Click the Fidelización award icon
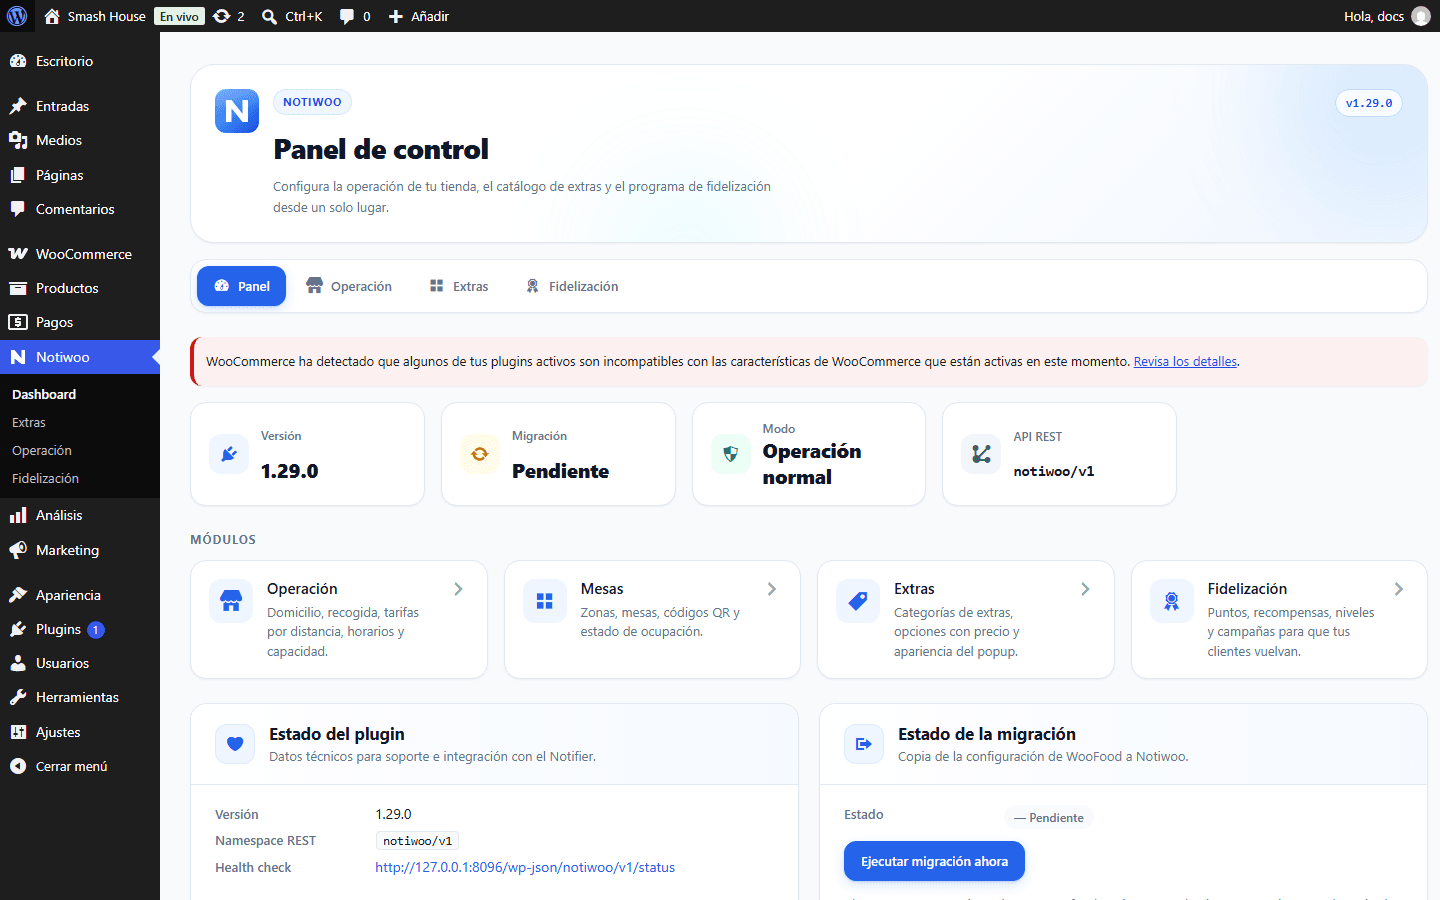 (1172, 601)
